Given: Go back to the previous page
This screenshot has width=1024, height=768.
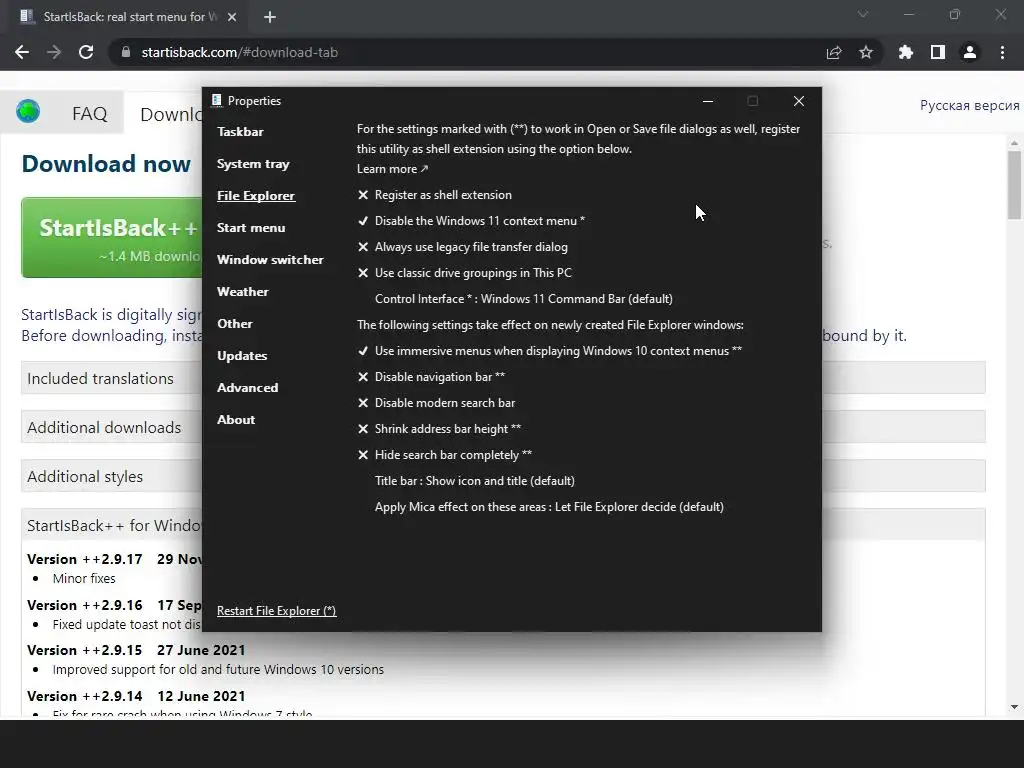Looking at the screenshot, I should pos(22,52).
